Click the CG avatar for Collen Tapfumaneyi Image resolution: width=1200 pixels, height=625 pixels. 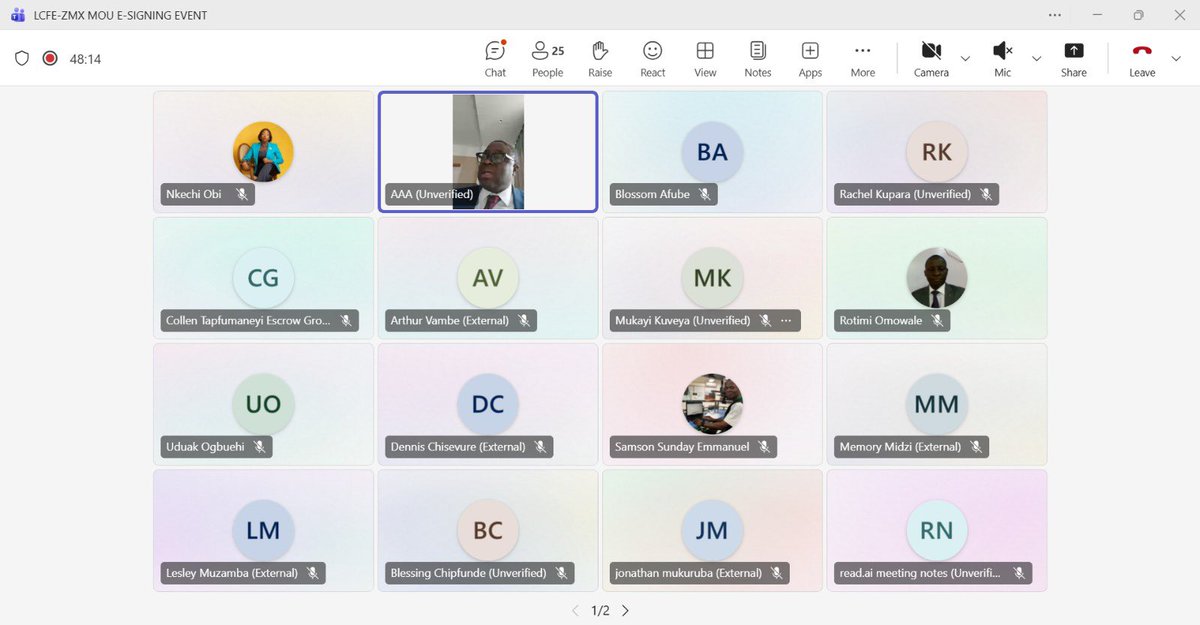(263, 278)
